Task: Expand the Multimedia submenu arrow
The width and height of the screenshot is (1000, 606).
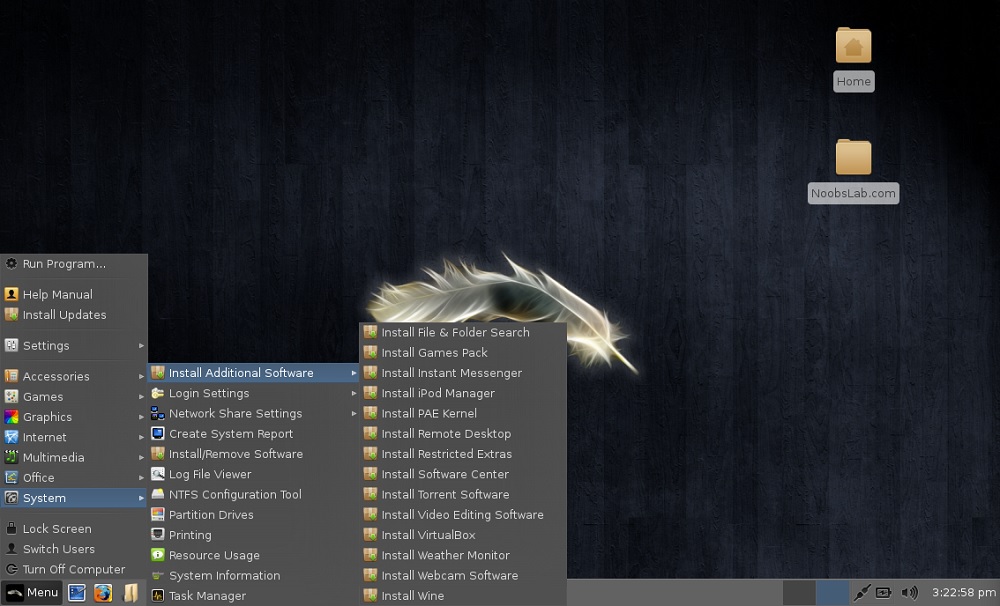Action: click(141, 457)
